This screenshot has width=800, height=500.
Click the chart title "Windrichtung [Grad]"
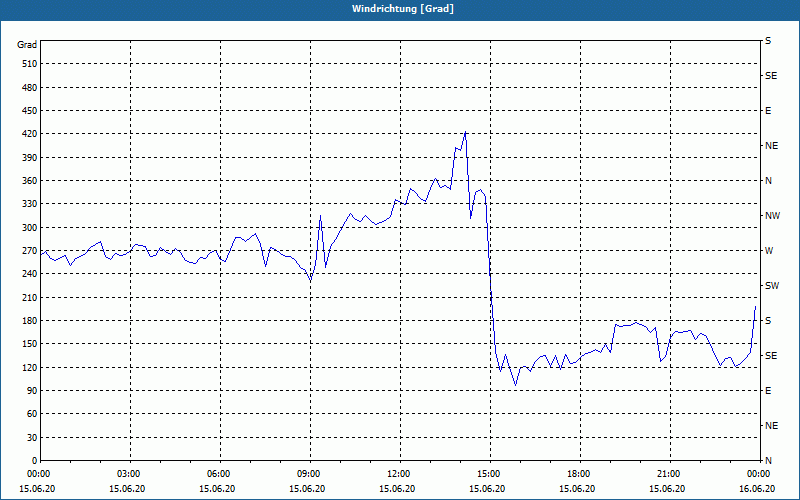(x=403, y=9)
